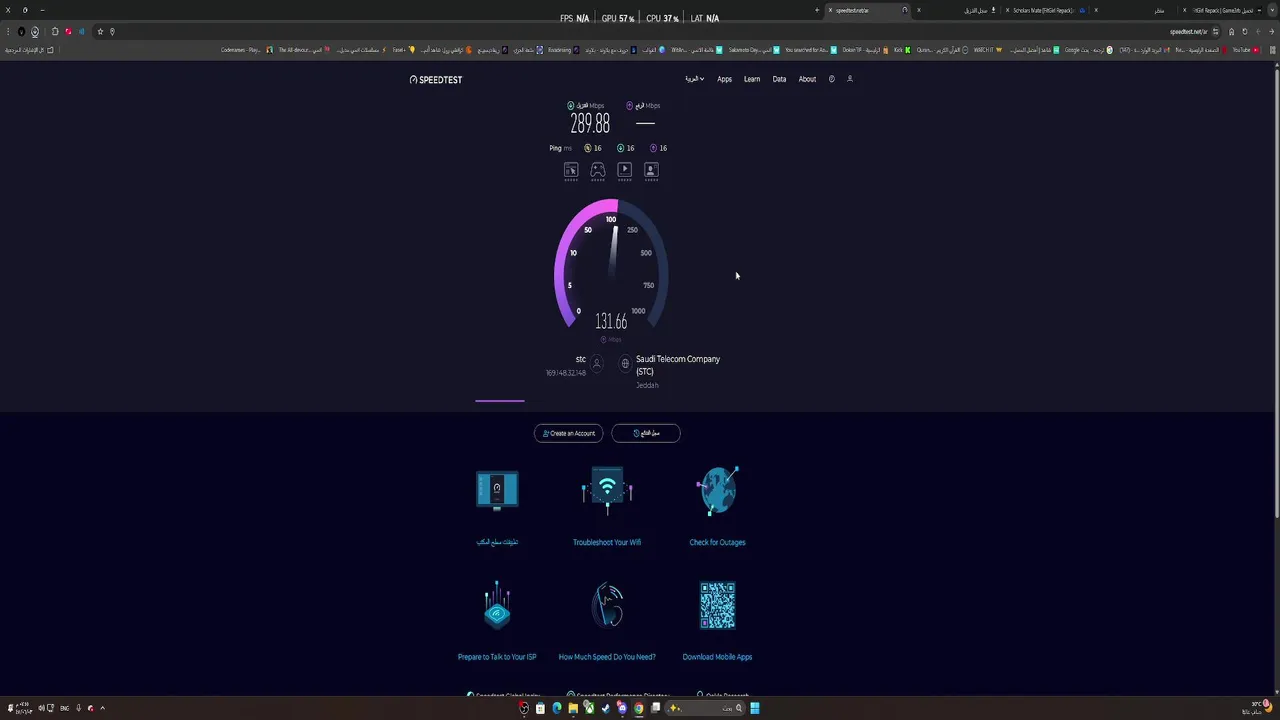The width and height of the screenshot is (1280, 720).
Task: Click the help question-mark icon in header
Action: pos(831,79)
